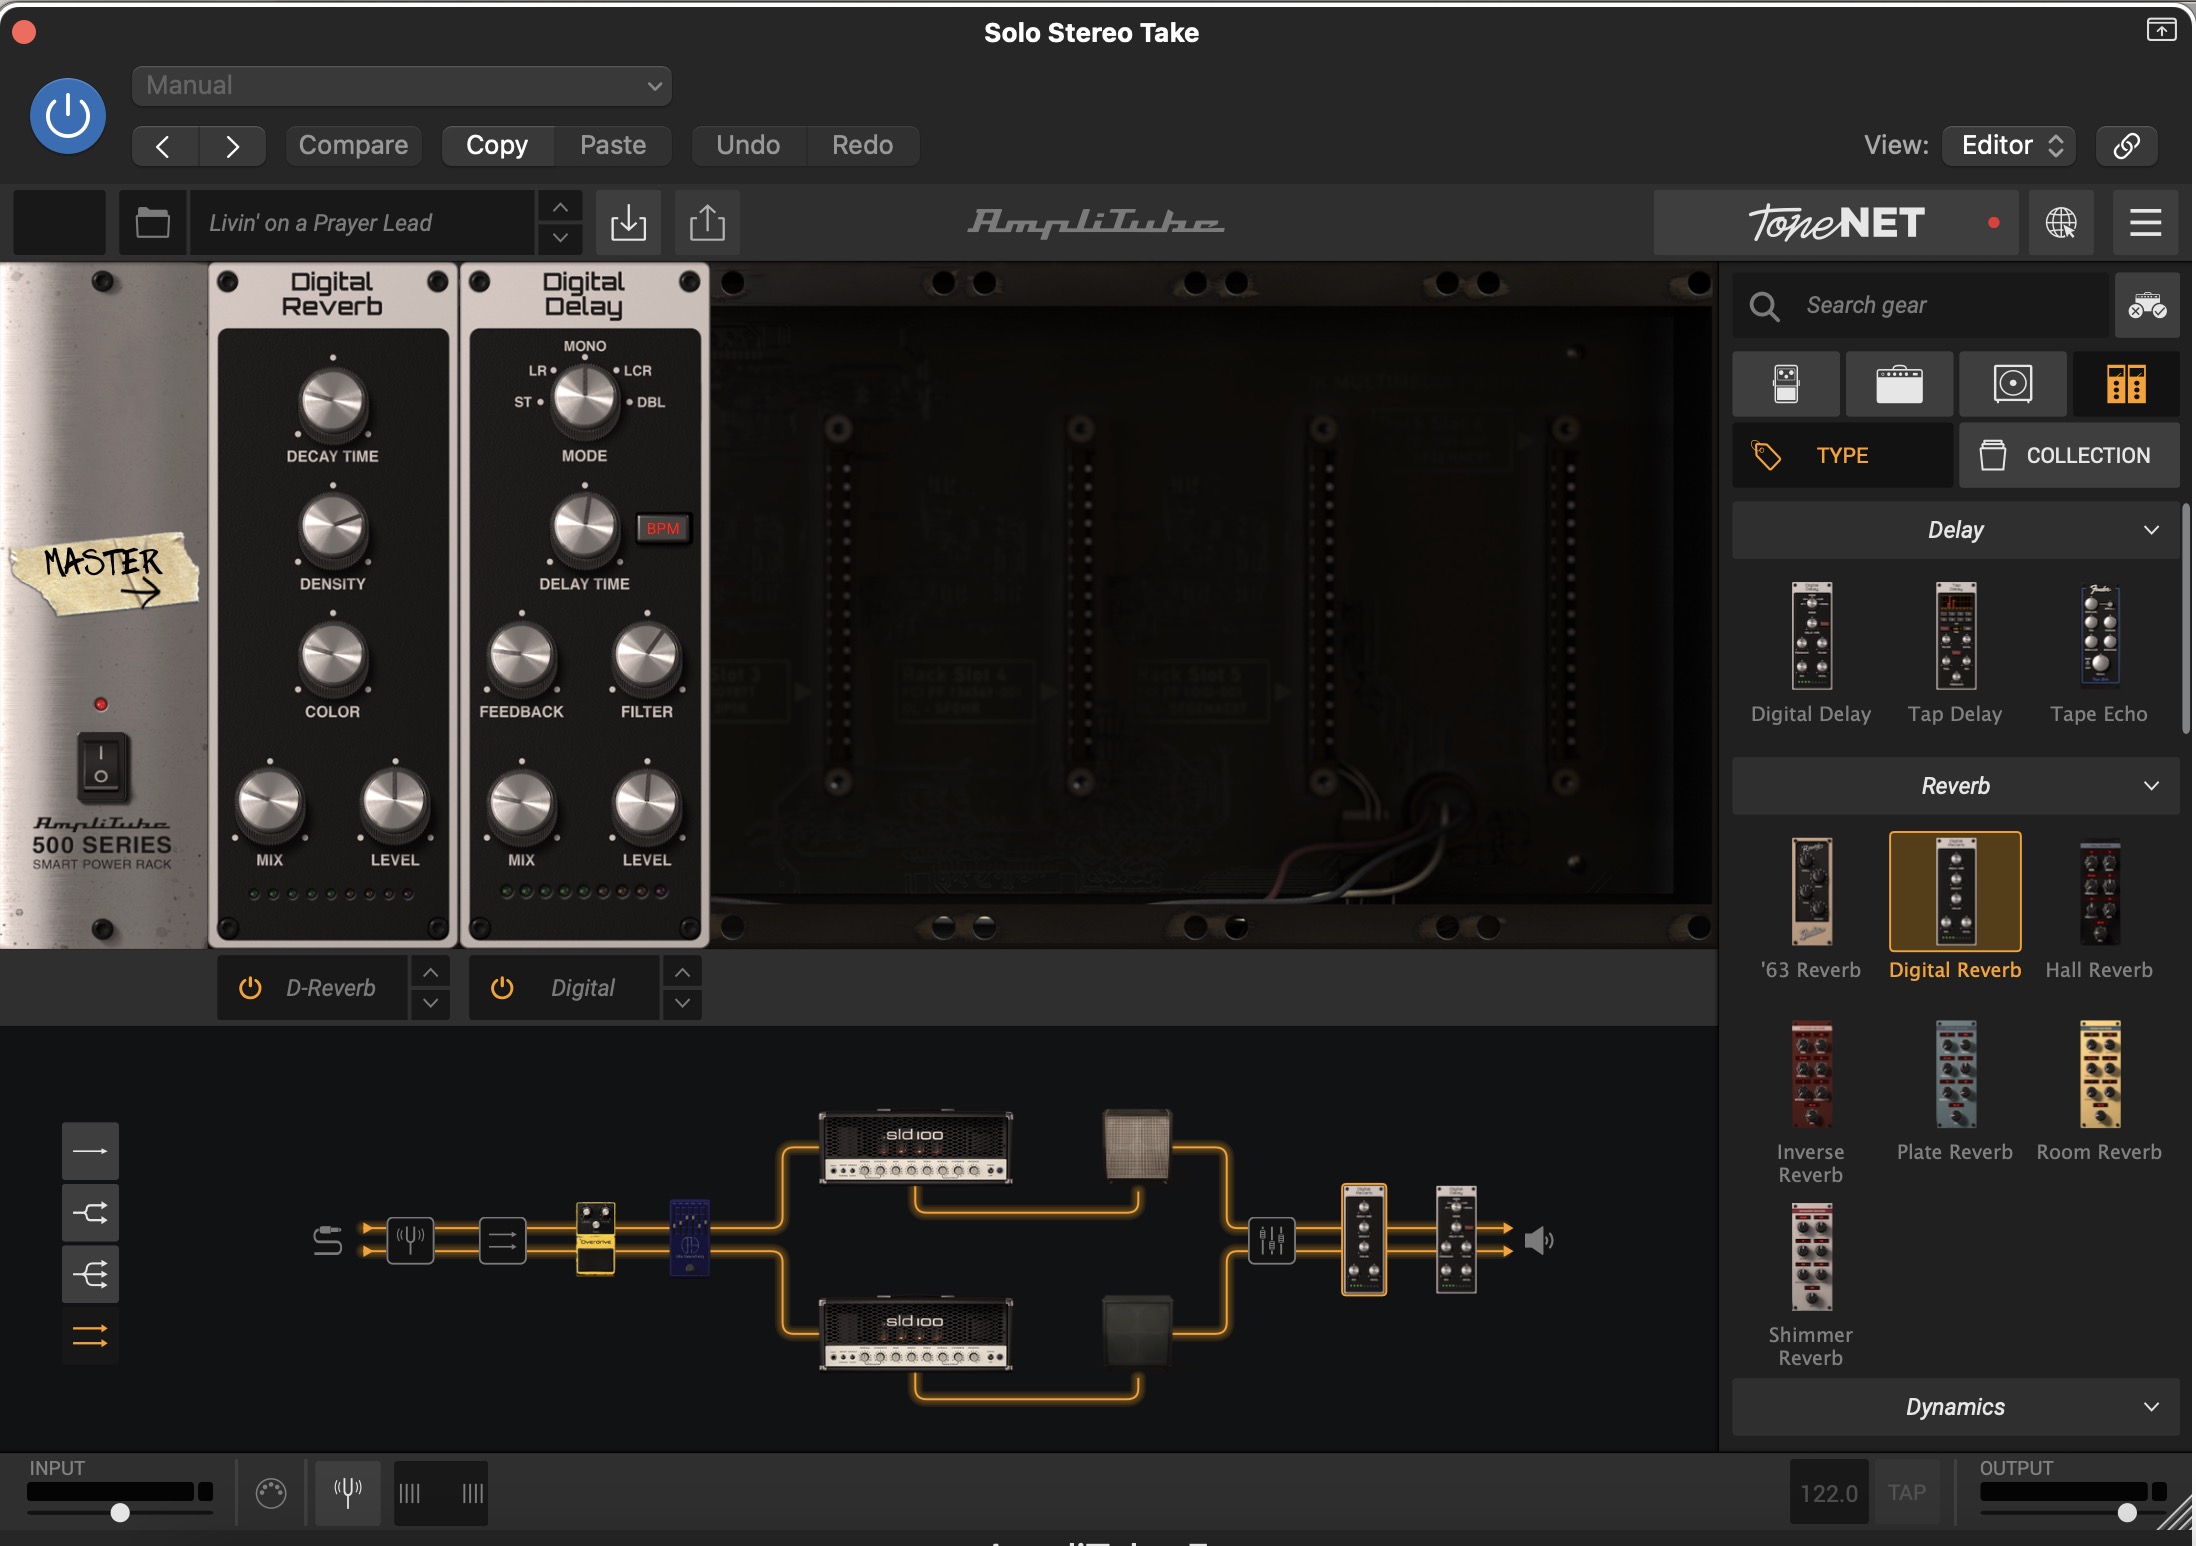Select the stomp pedal gear category

coord(1786,384)
